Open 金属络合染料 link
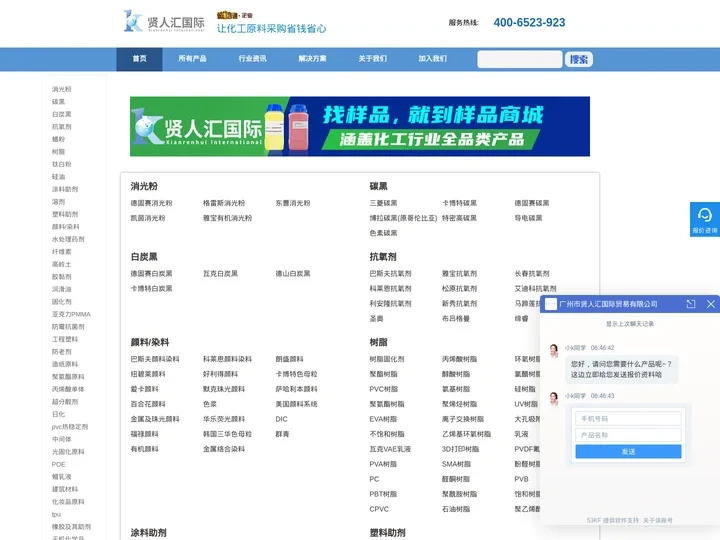The height and width of the screenshot is (540, 720). [x=224, y=449]
